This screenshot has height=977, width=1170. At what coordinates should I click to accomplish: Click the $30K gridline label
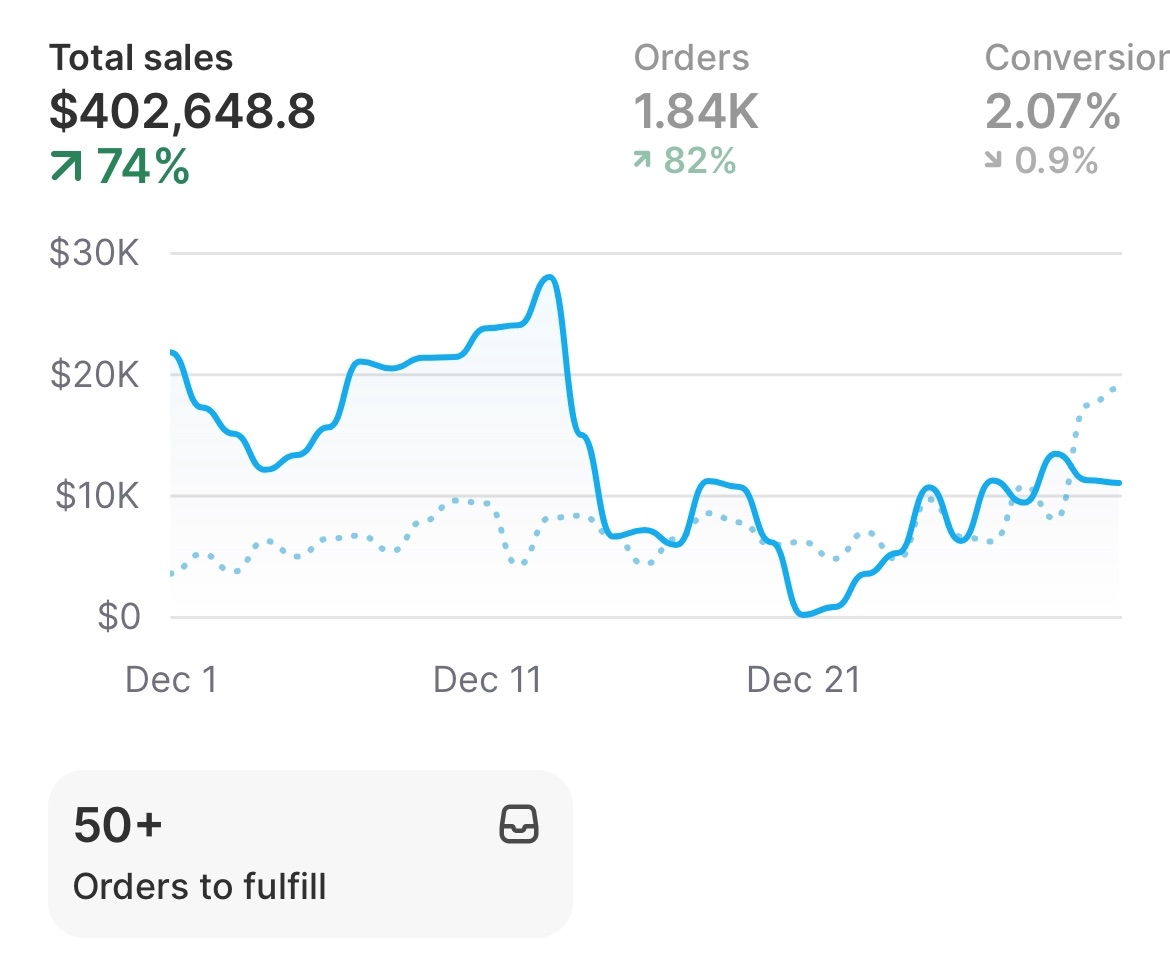[93, 253]
